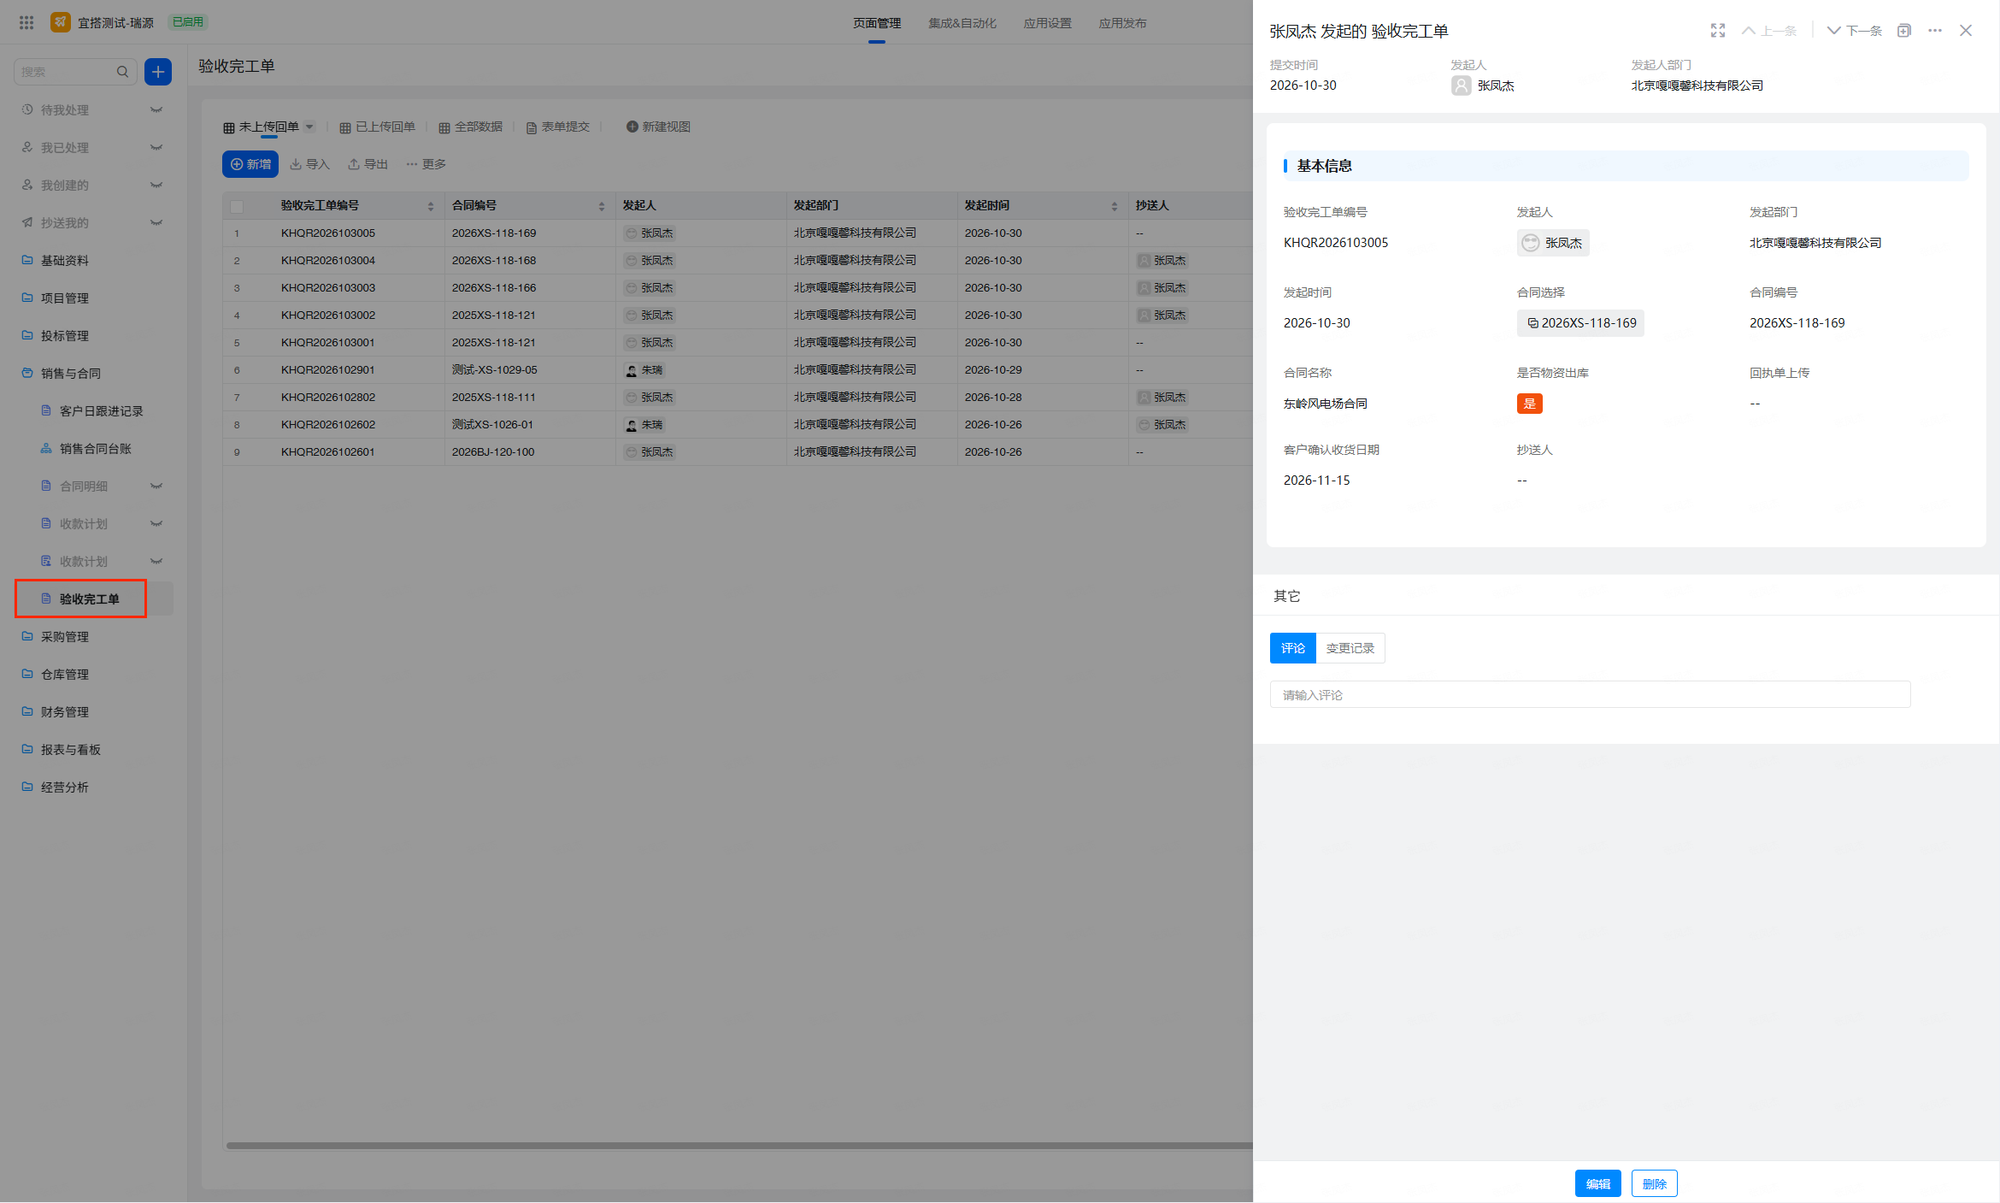The height and width of the screenshot is (1203, 2000).
Task: Switch to 集成&自动化 top tab
Action: coord(962,23)
